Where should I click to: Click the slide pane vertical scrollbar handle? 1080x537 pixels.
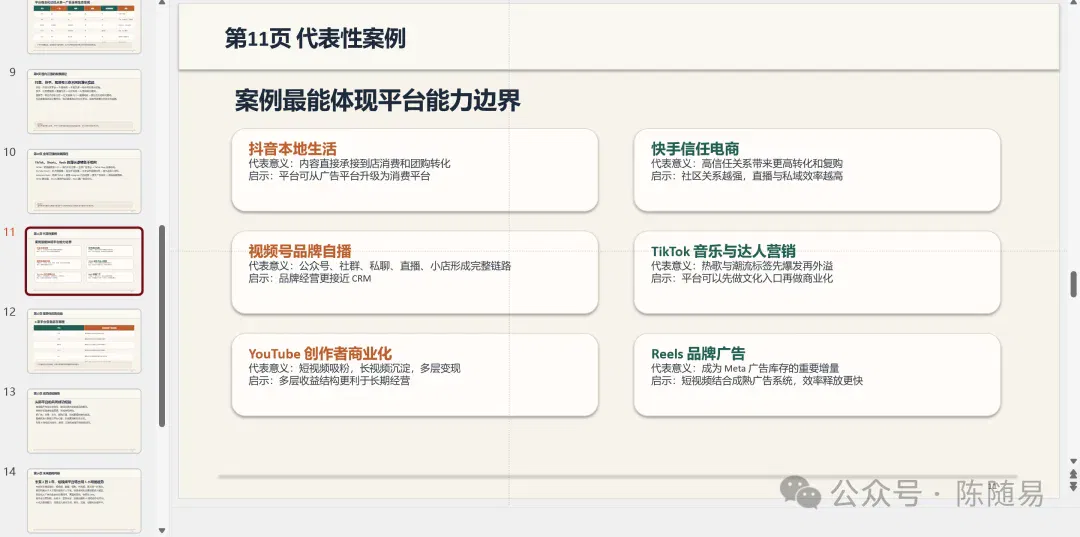(1073, 284)
